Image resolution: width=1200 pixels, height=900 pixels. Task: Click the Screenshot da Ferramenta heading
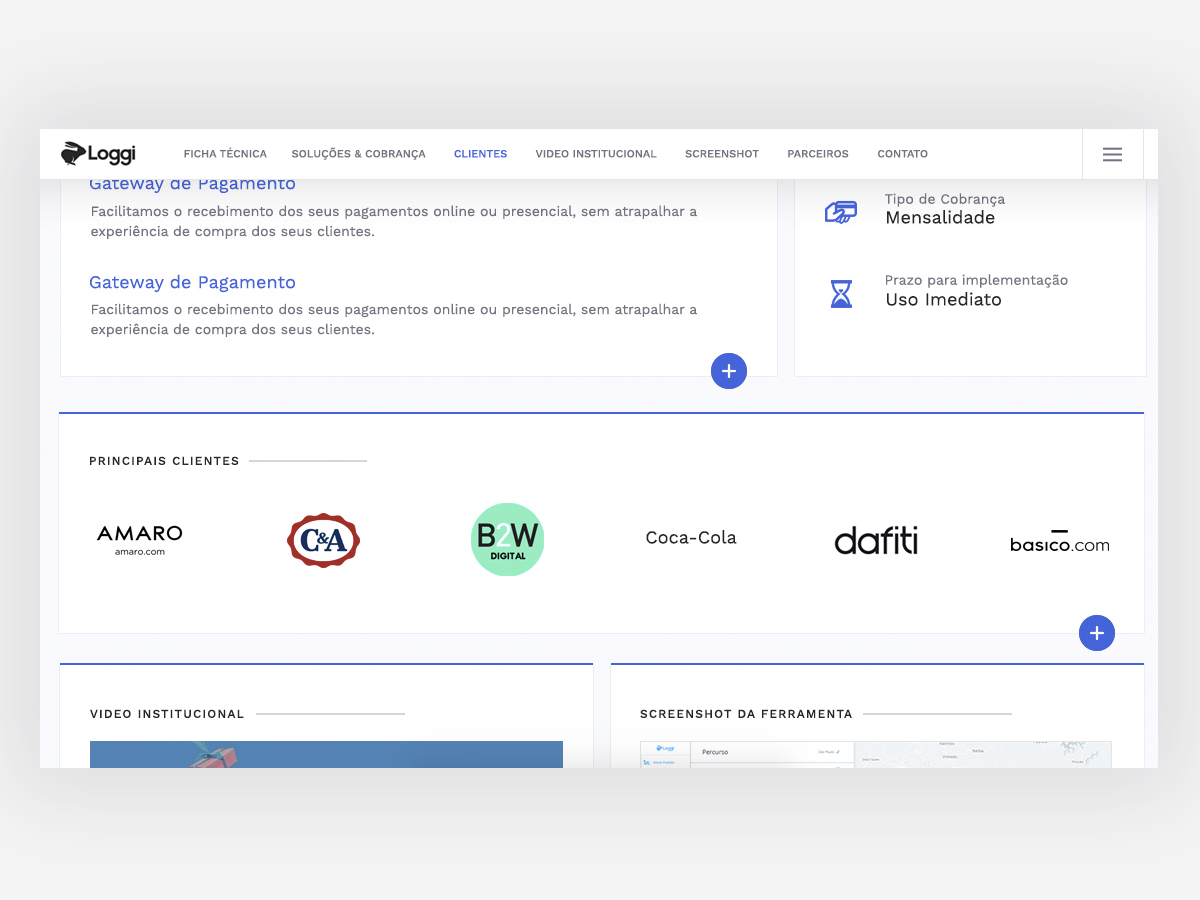click(x=746, y=714)
